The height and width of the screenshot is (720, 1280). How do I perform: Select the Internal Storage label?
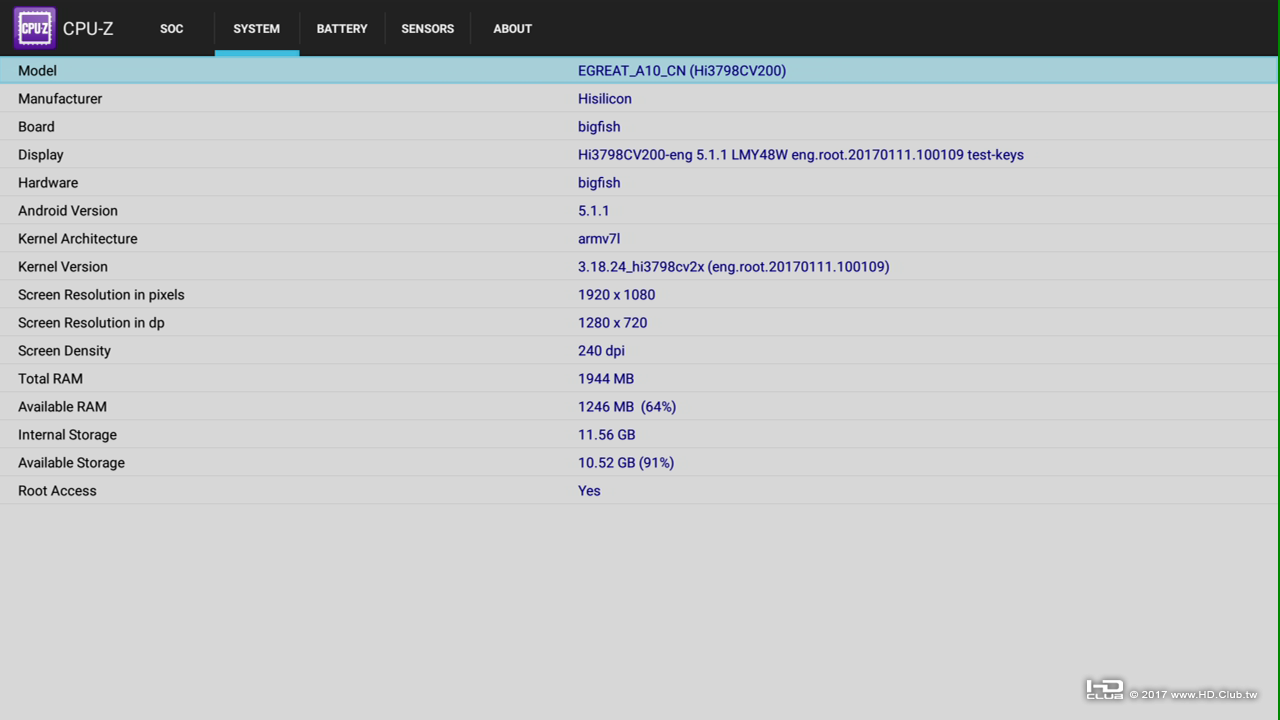click(67, 435)
